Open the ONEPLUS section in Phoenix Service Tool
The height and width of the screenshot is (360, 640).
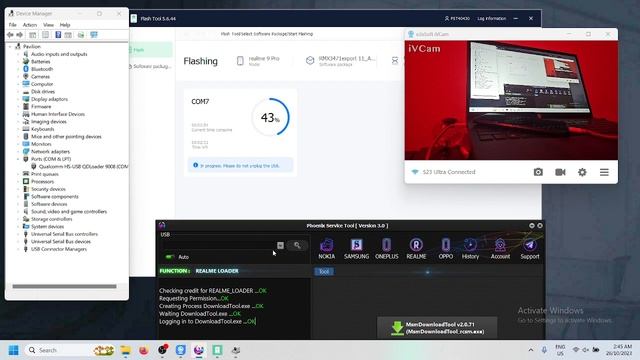387,249
